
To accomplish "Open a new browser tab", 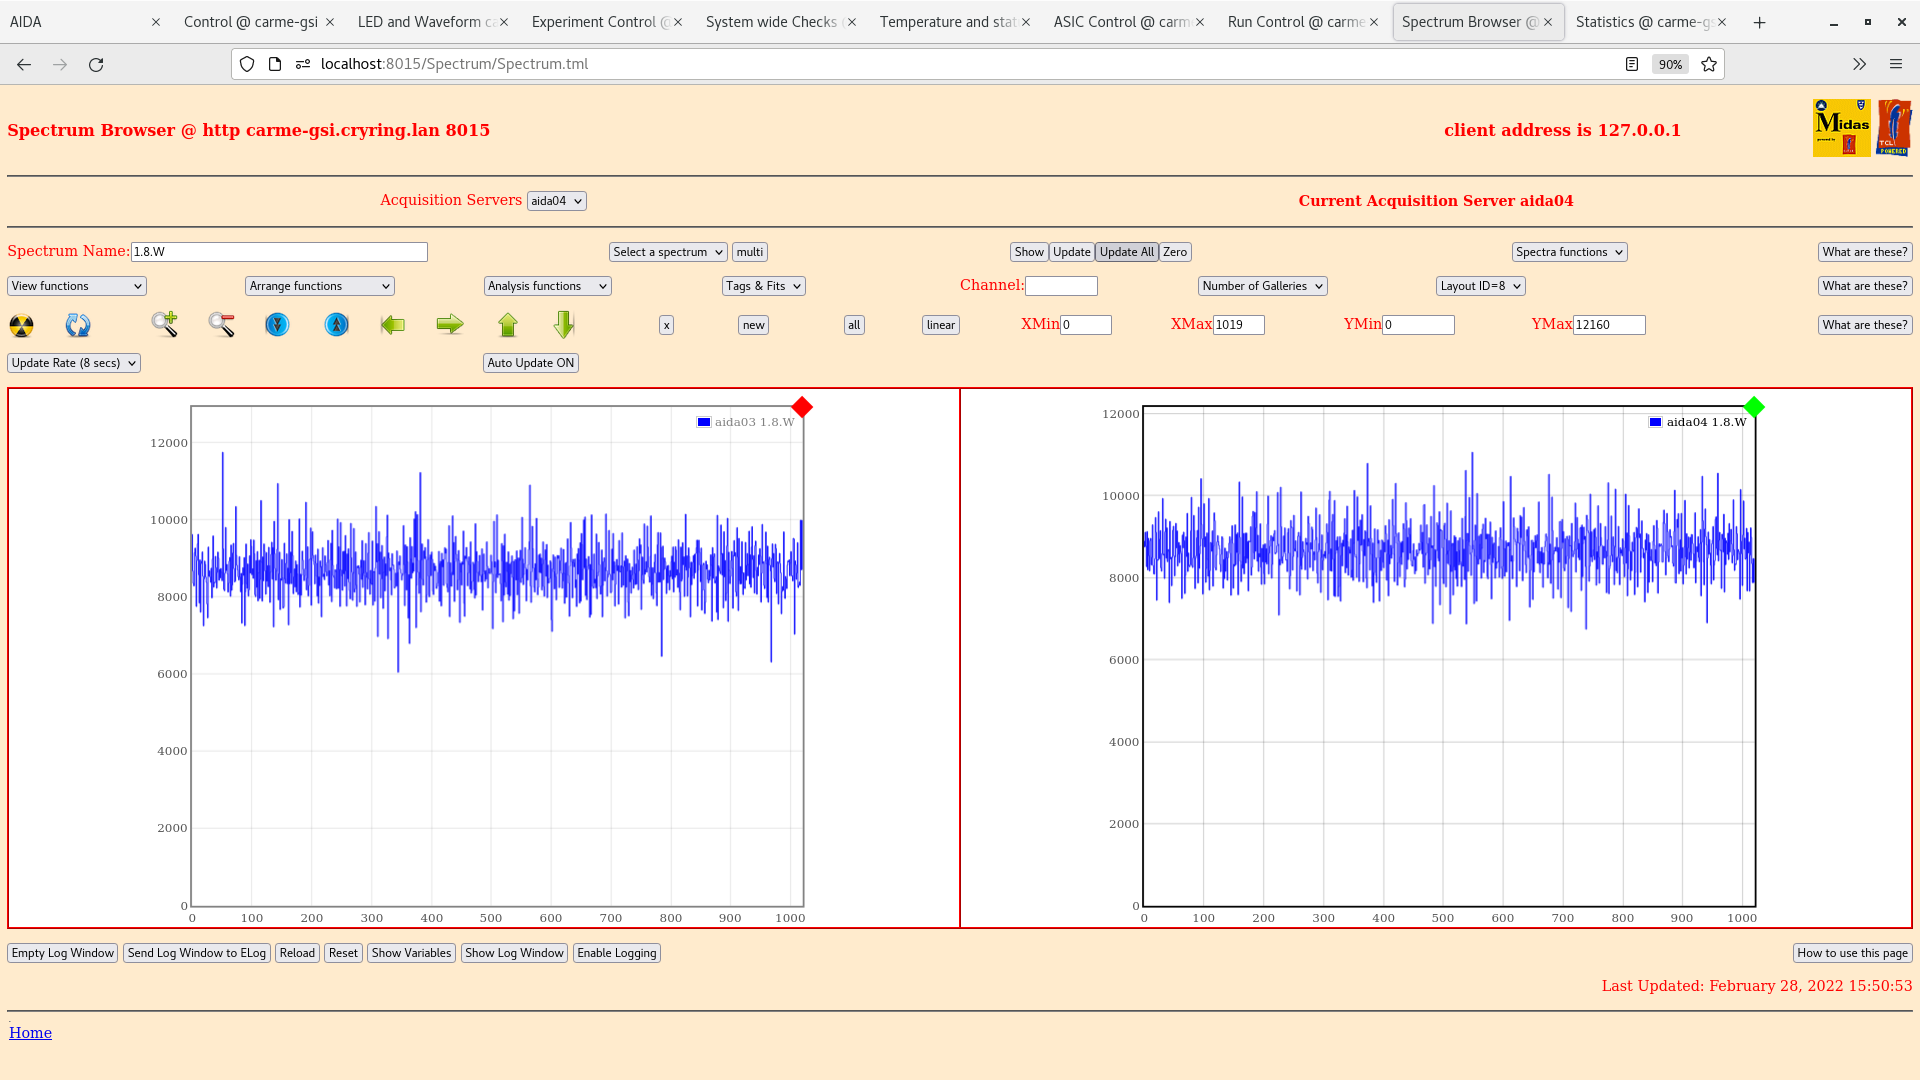I will (1760, 22).
